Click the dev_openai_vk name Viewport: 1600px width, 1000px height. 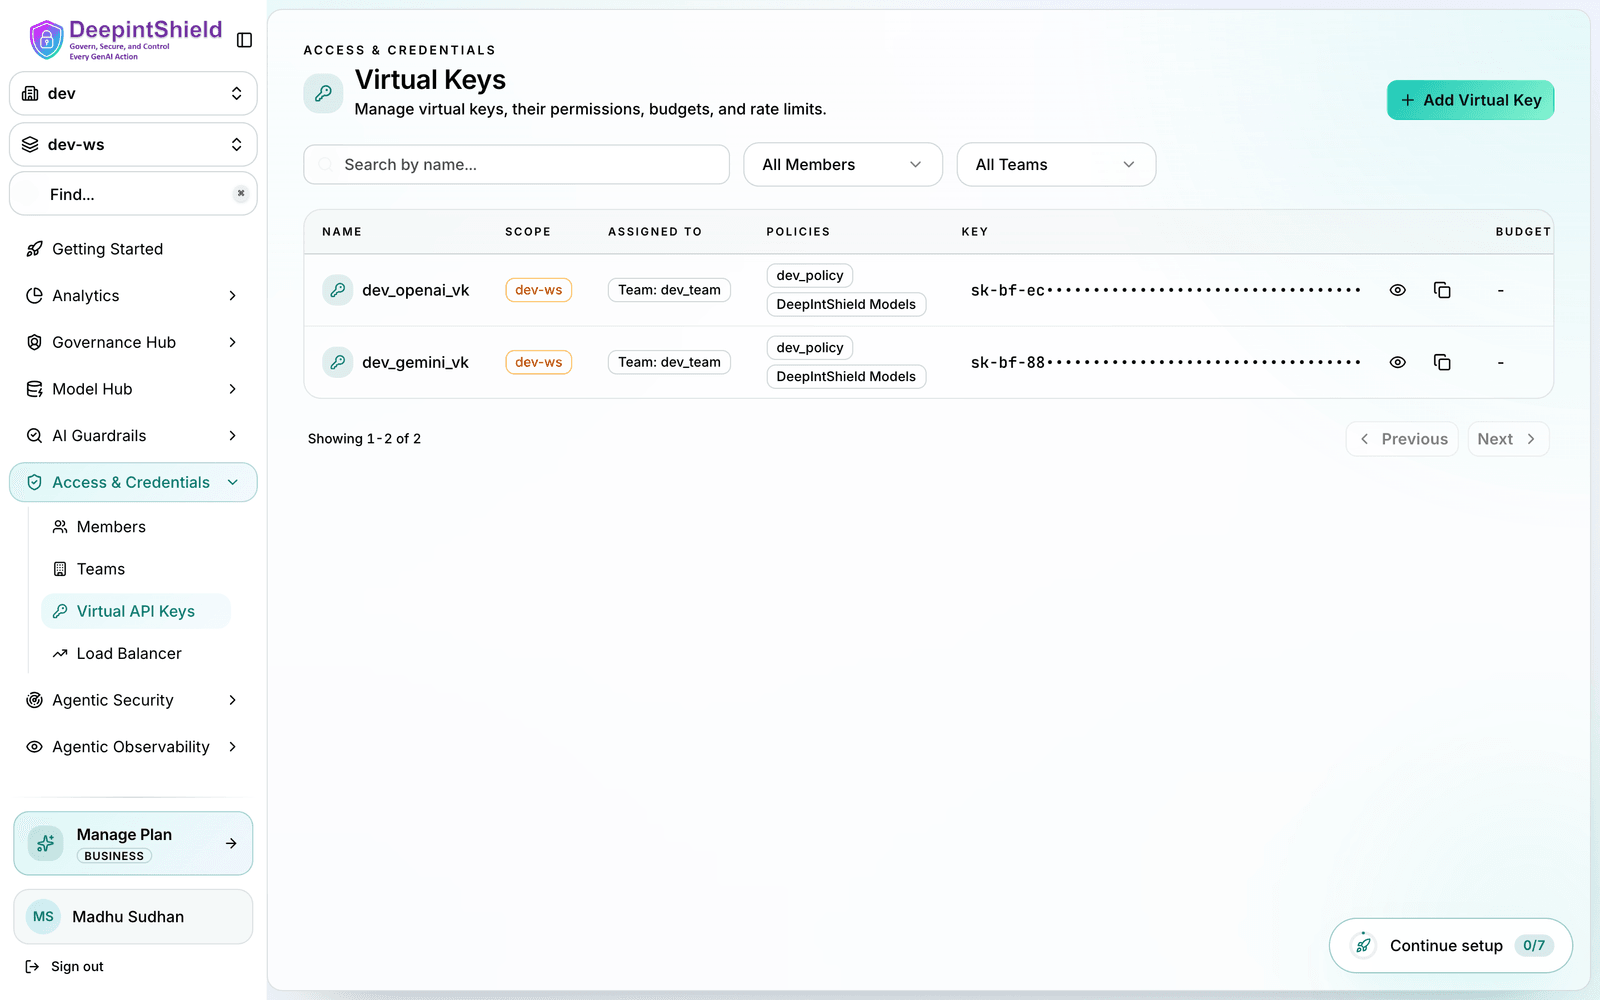415,290
